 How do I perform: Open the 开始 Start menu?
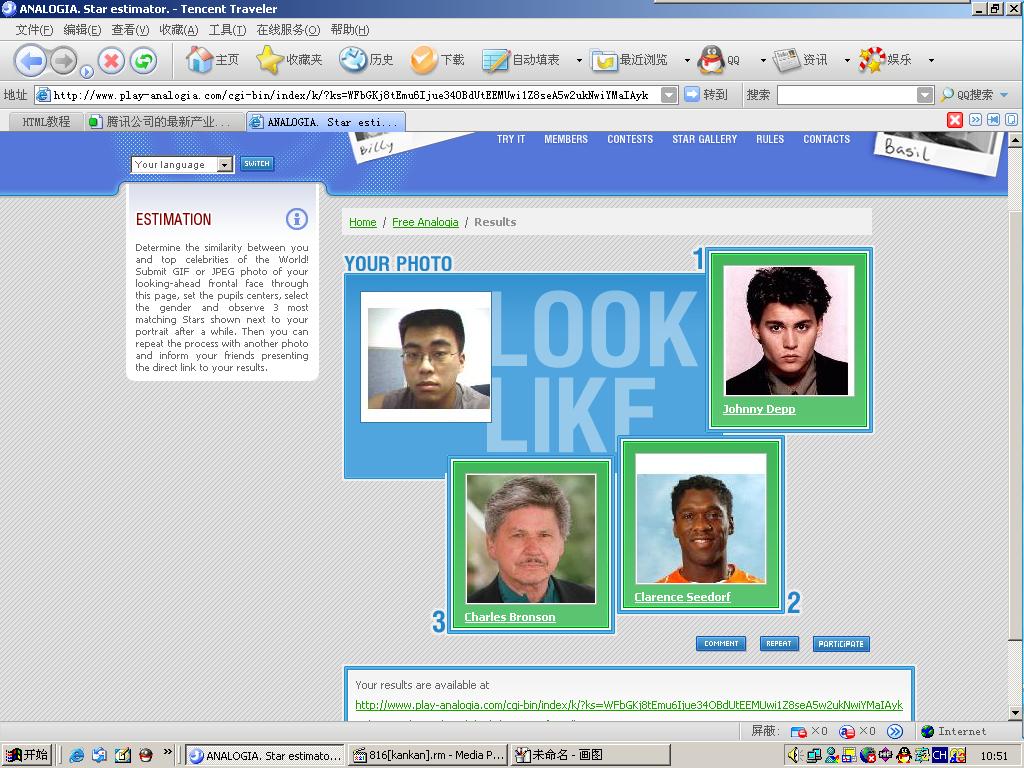(27, 755)
